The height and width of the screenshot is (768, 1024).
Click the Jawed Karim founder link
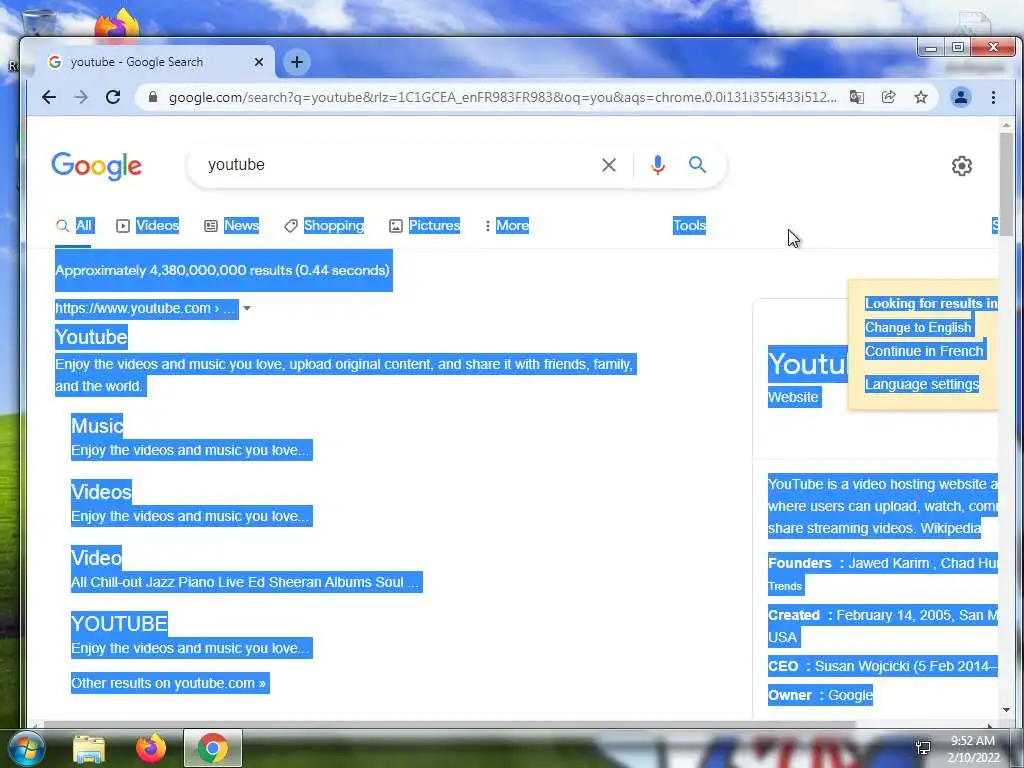click(x=888, y=563)
